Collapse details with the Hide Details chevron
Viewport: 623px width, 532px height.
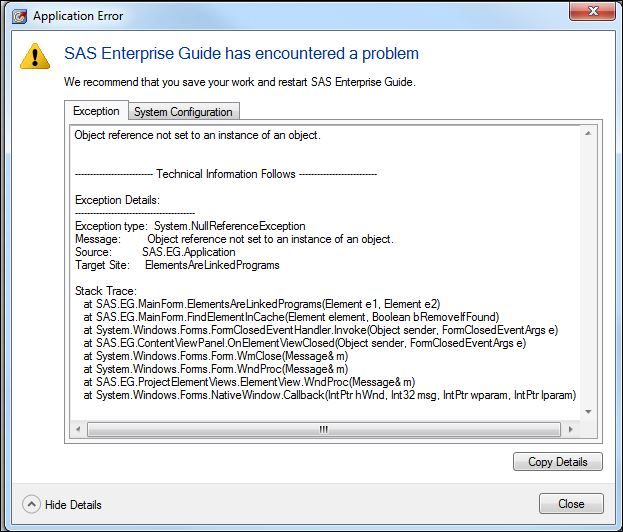pos(31,505)
